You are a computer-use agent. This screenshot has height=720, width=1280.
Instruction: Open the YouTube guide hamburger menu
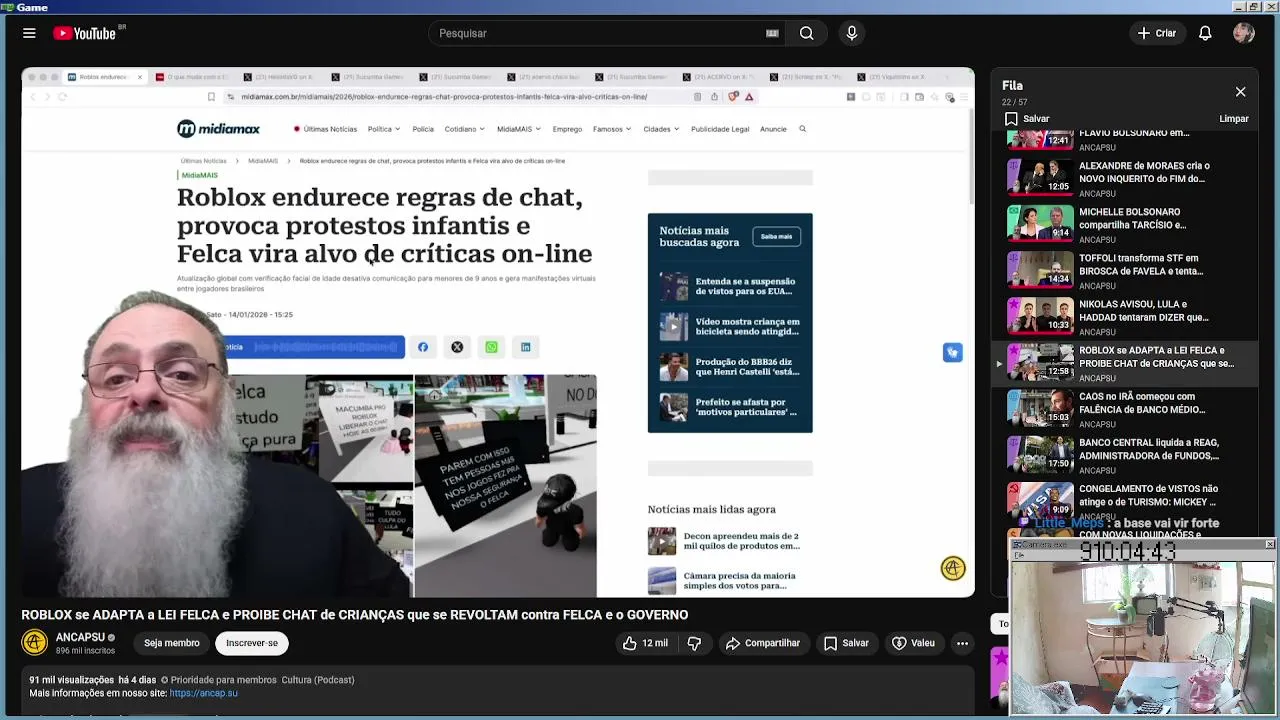click(x=29, y=33)
